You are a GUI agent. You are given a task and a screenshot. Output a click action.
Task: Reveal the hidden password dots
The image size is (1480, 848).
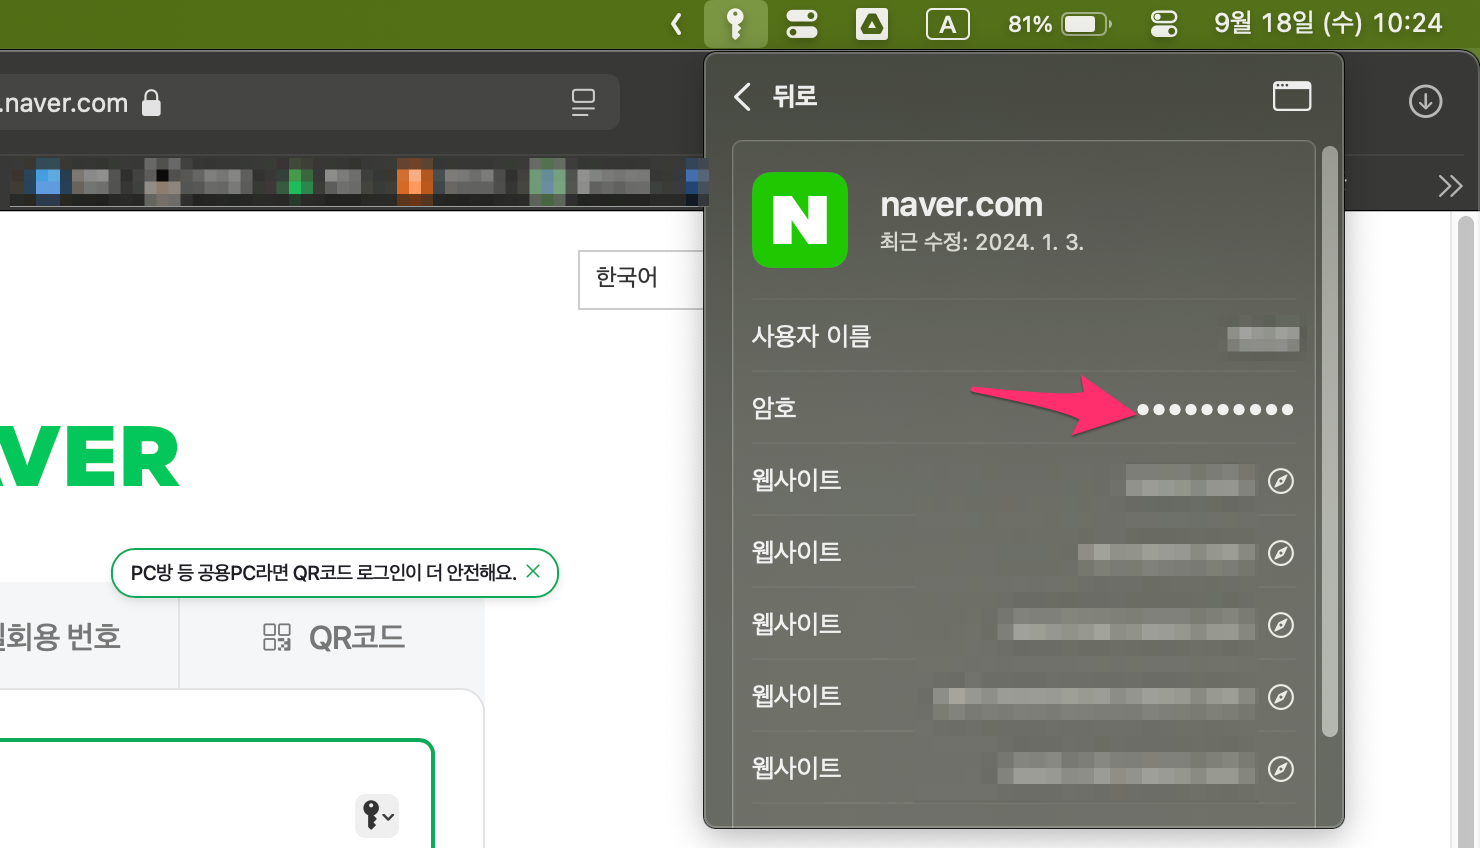click(1216, 409)
